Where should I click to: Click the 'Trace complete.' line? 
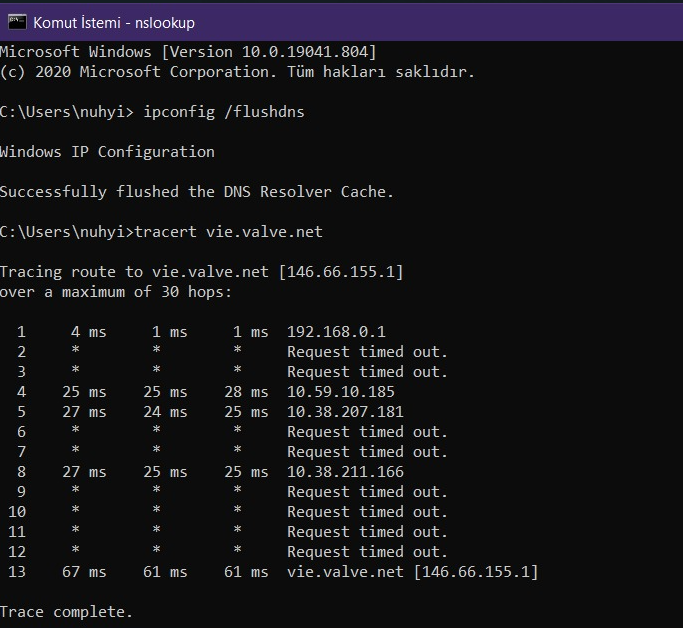[66, 612]
